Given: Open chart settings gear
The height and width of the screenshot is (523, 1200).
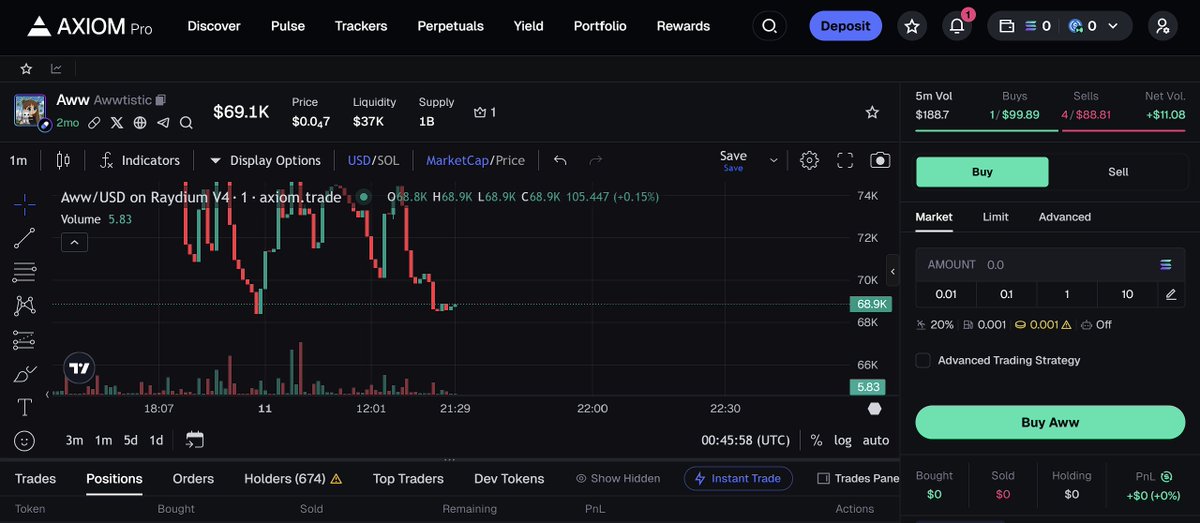Looking at the screenshot, I should click(x=810, y=160).
